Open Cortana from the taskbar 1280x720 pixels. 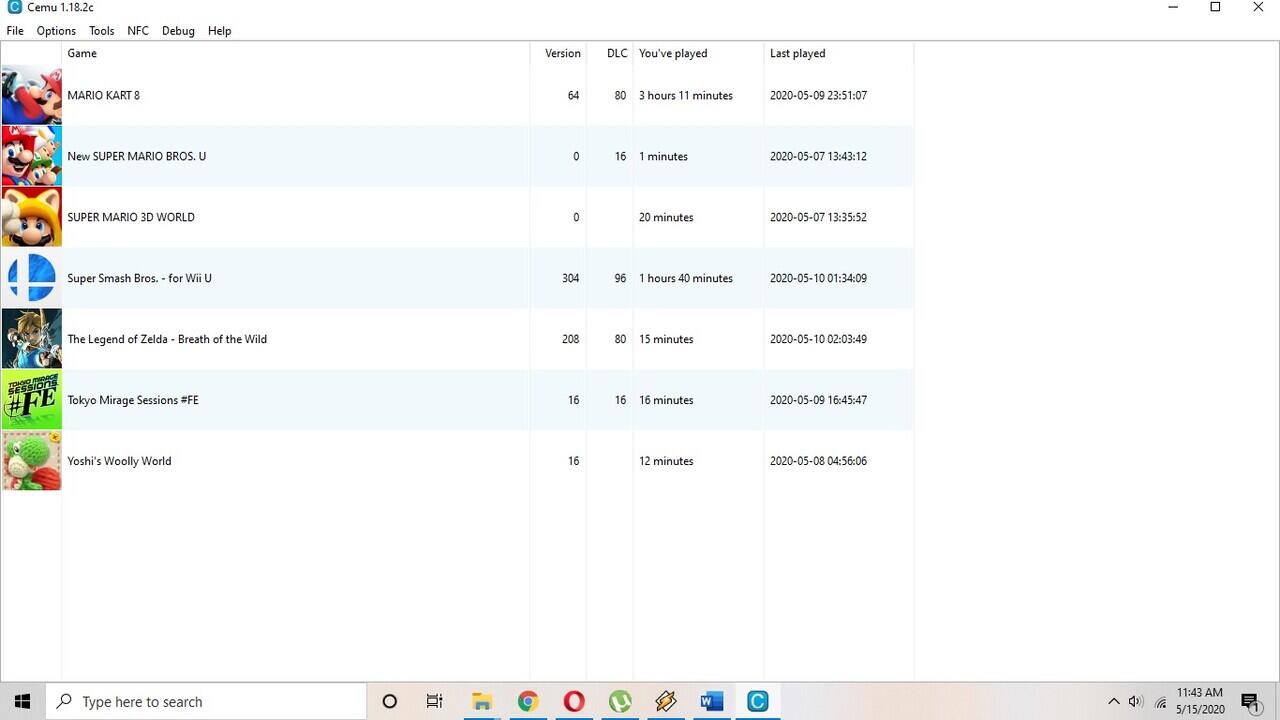389,701
